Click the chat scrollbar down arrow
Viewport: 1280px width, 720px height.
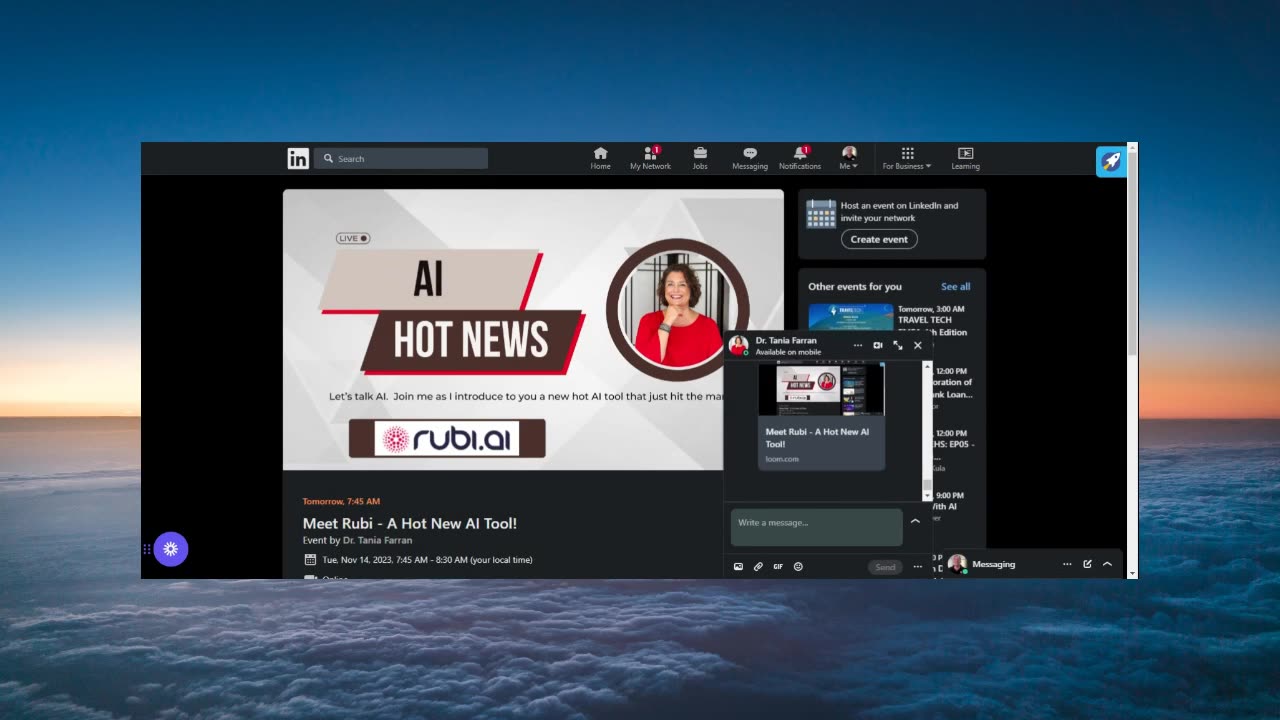[927, 495]
